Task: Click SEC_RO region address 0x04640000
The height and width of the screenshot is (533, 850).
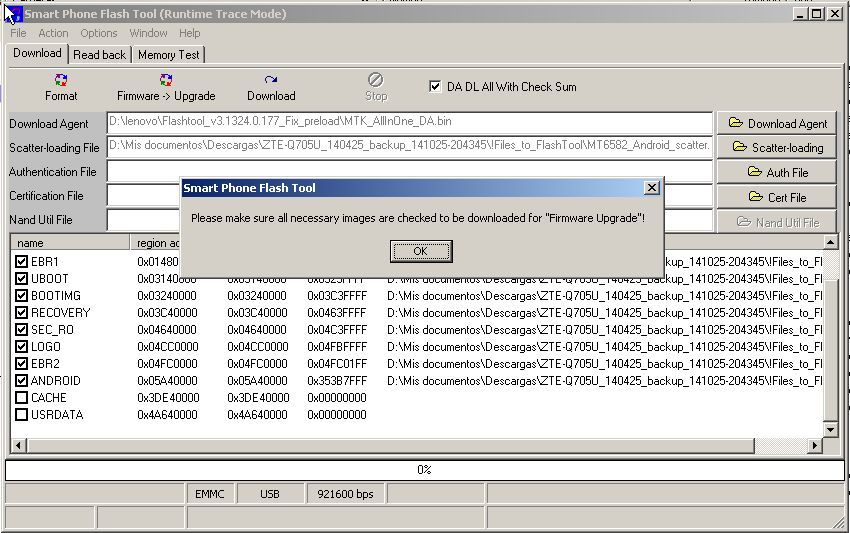Action: coord(167,330)
